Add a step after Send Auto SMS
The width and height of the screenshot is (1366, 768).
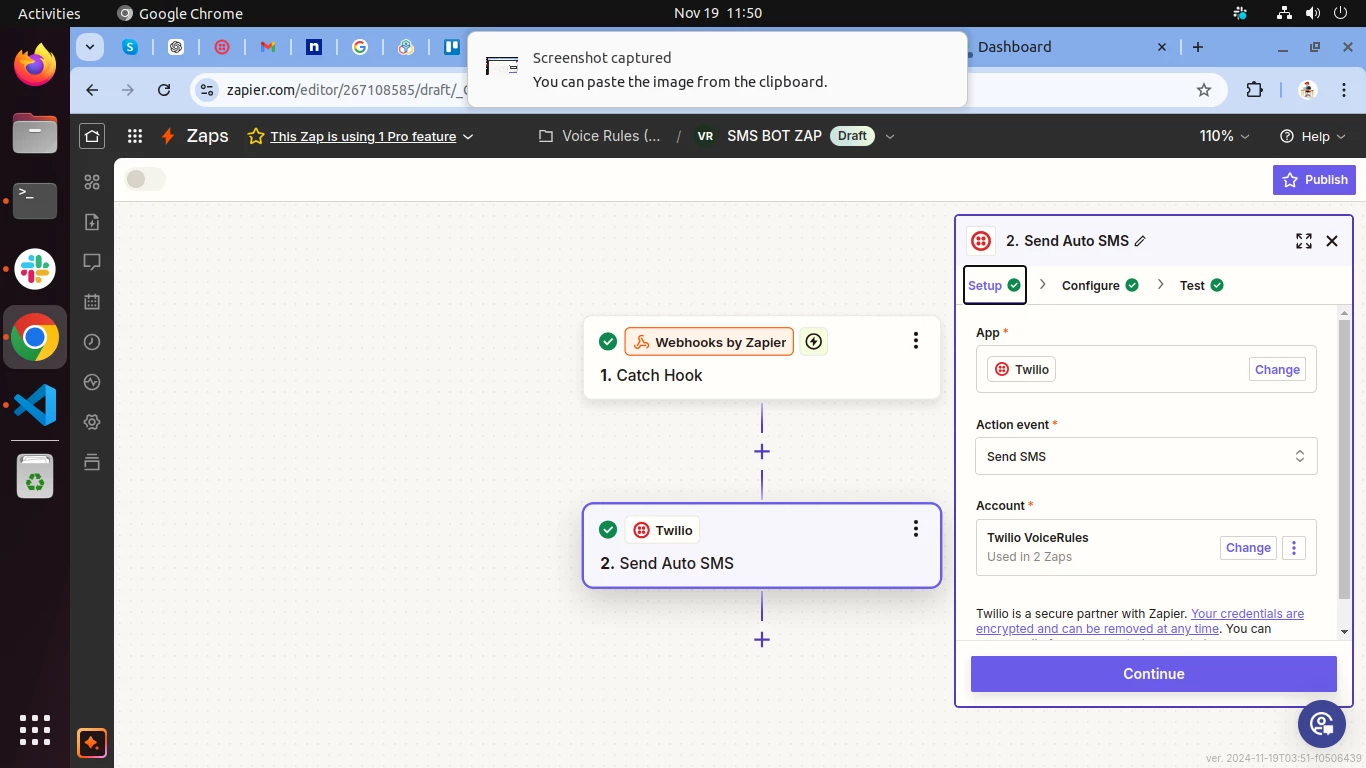[x=762, y=640]
